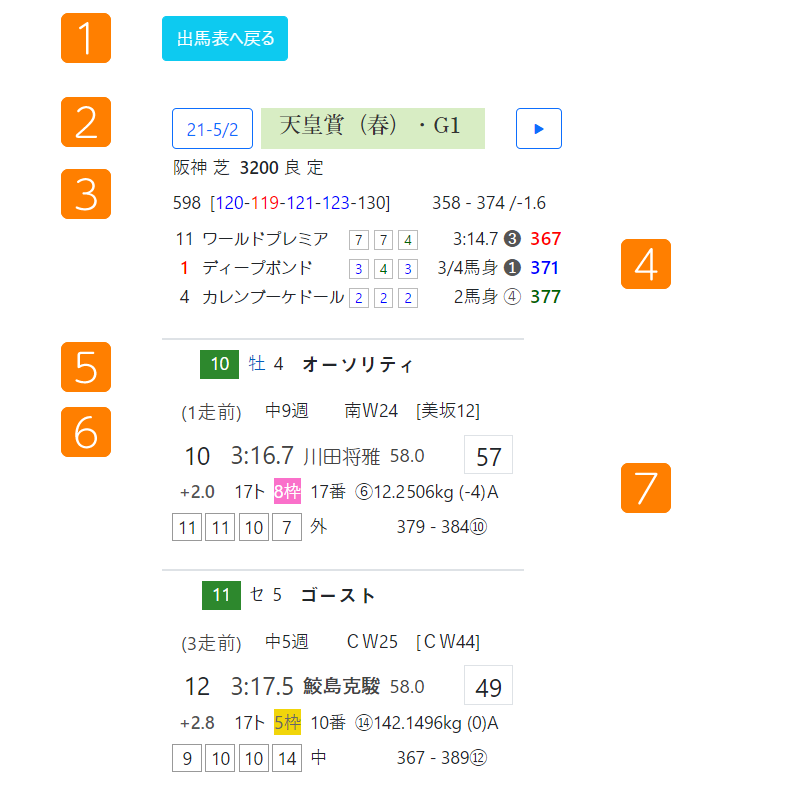
Task: Open the 天皇賞（春）・G1 race title
Action: [372, 128]
